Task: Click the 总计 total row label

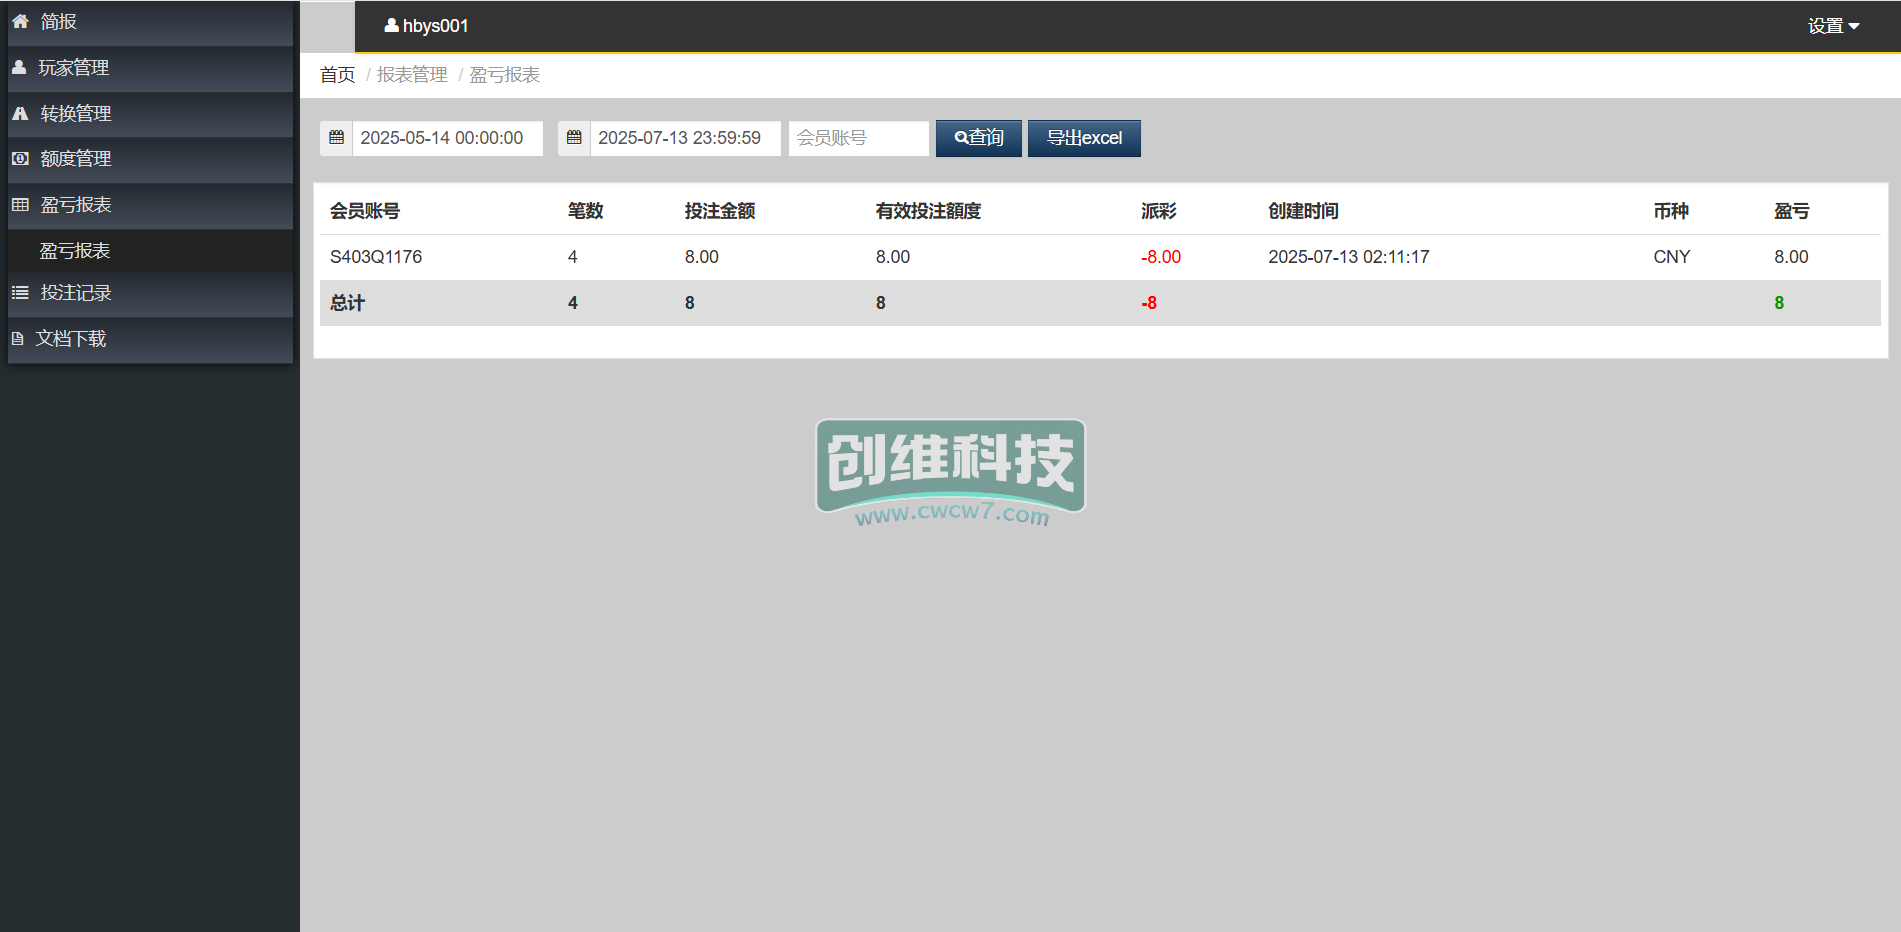Action: click(347, 303)
